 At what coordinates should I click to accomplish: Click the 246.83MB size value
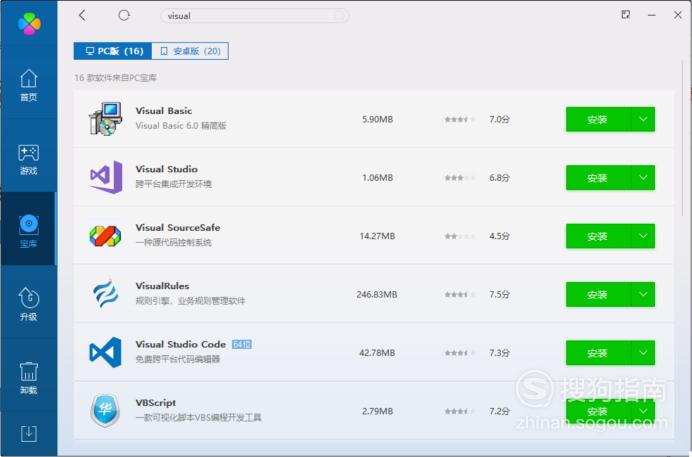[377, 294]
